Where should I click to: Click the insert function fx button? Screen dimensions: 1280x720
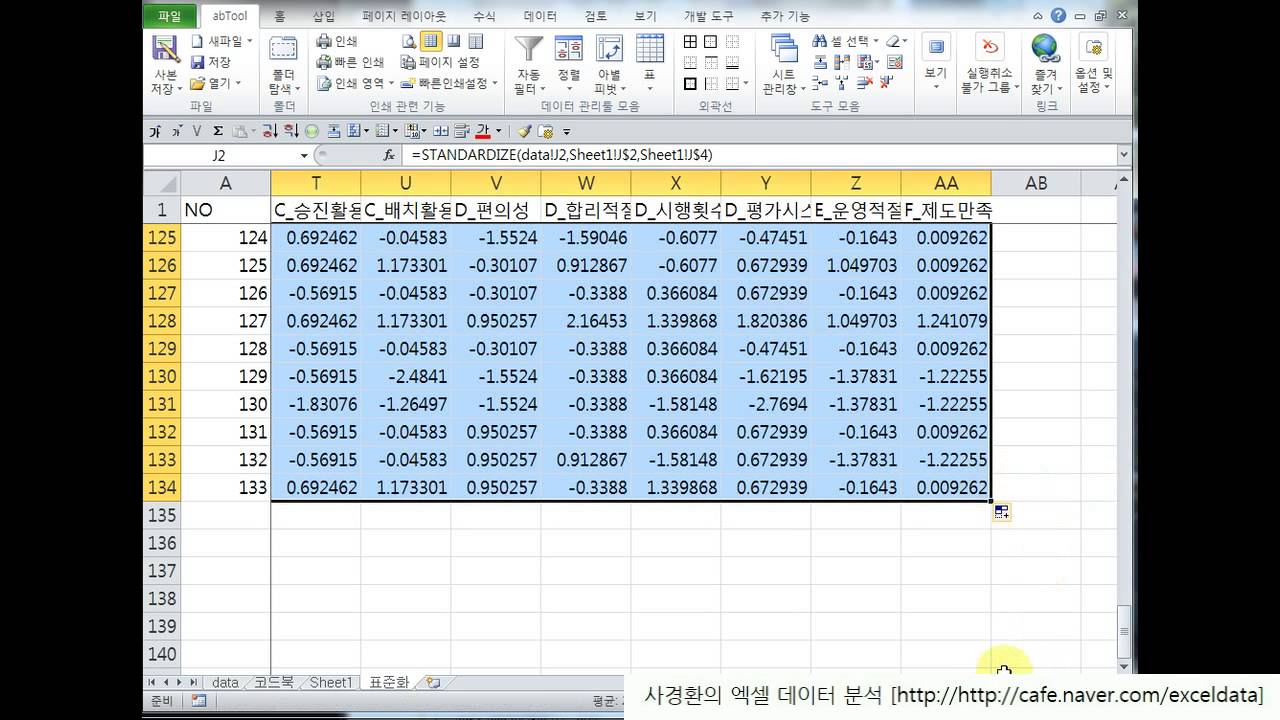pos(389,156)
